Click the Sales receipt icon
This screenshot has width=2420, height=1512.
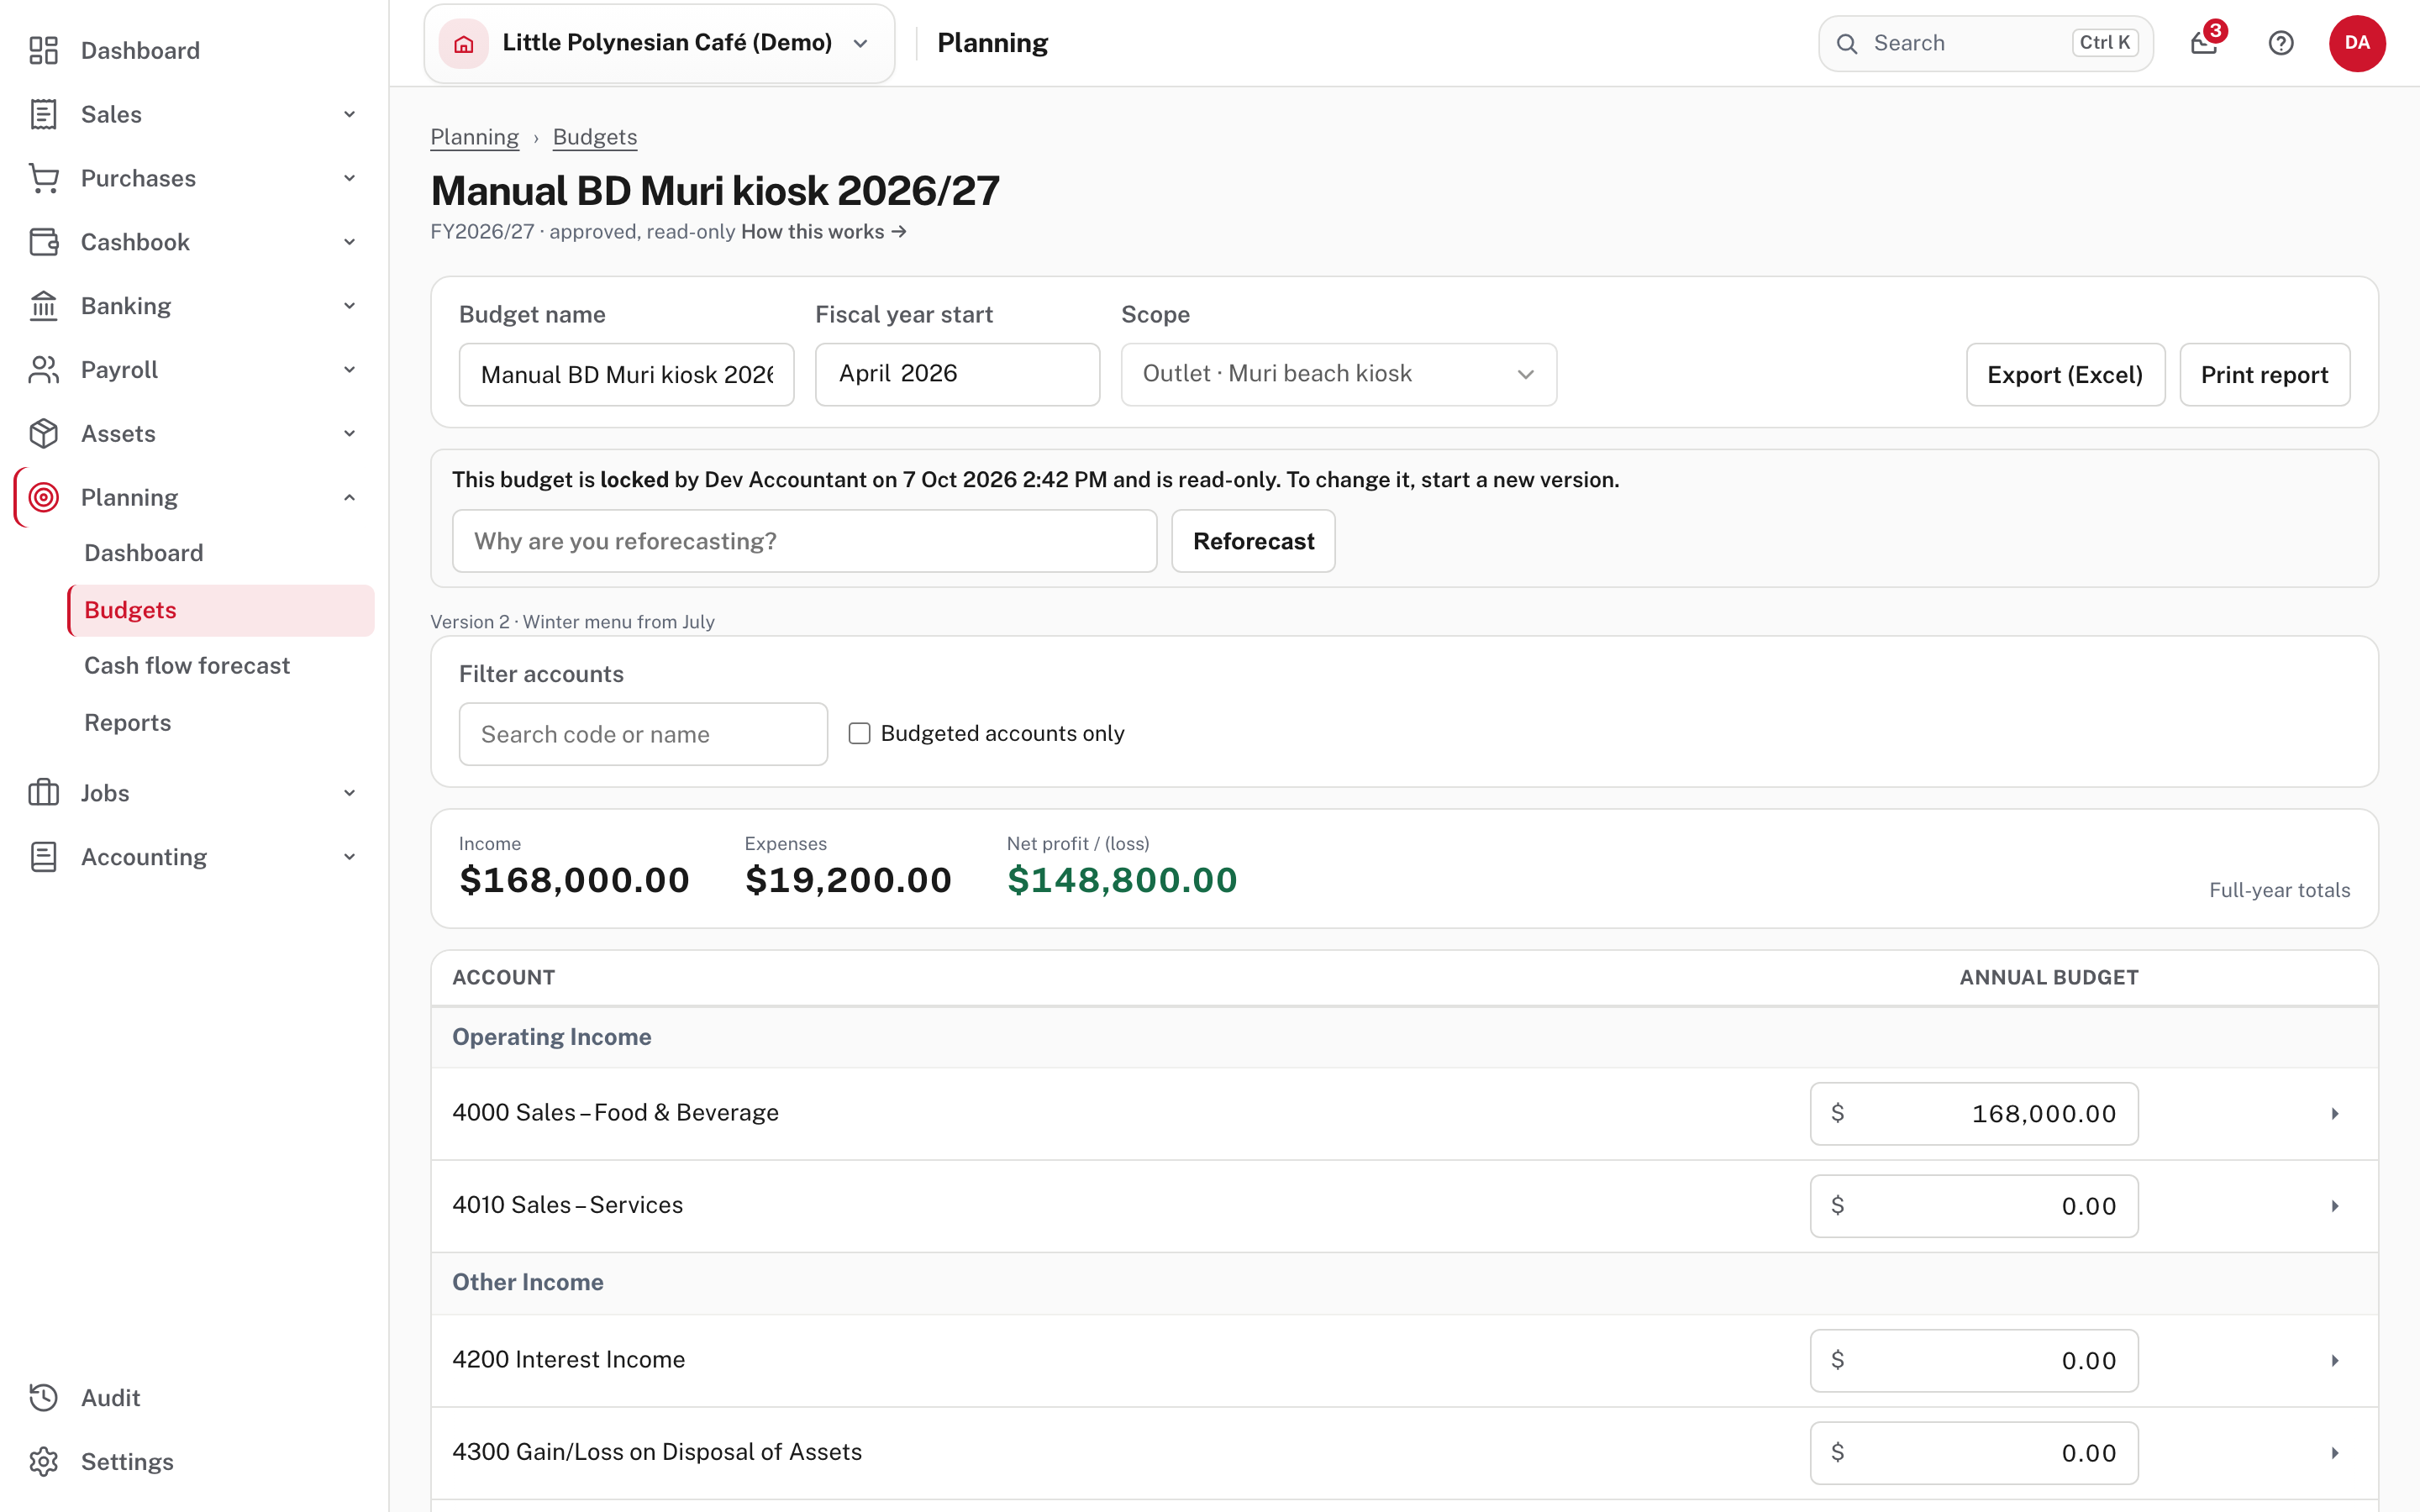[x=43, y=114]
